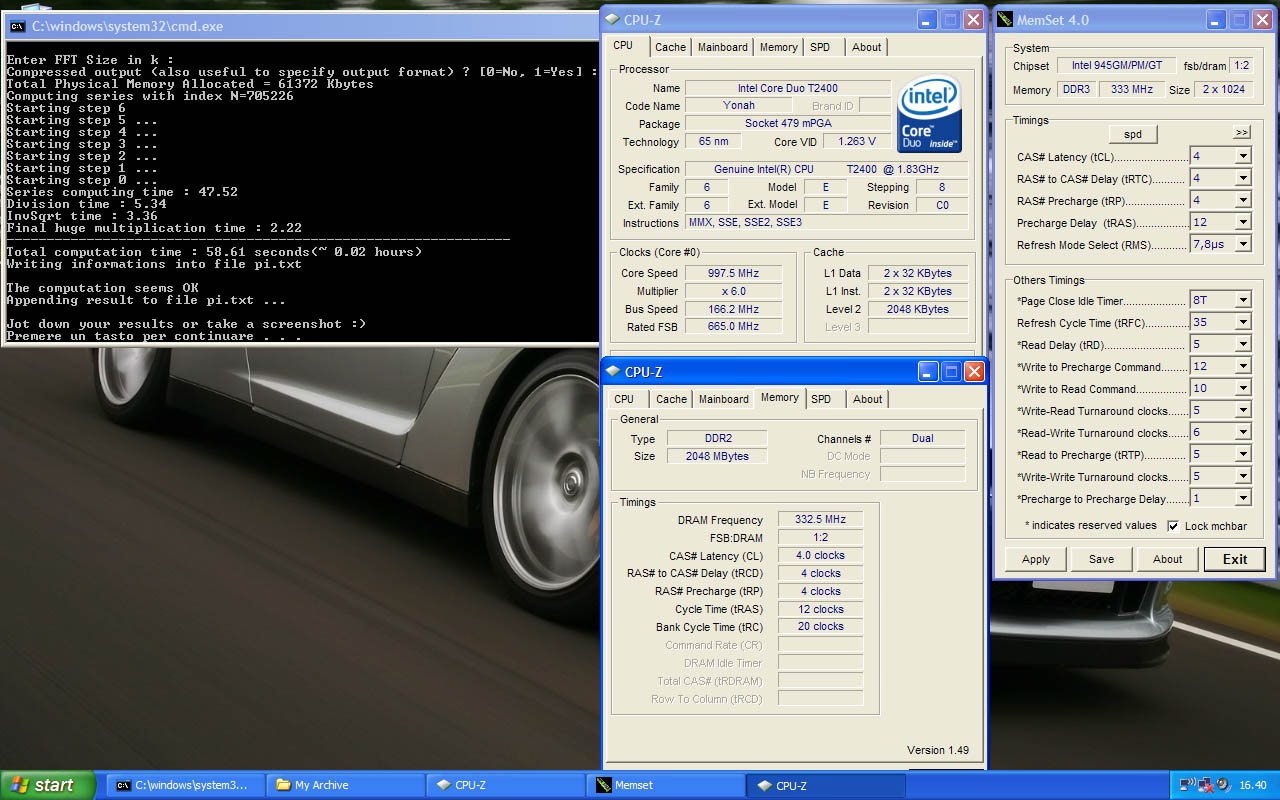
Task: Expand the CAS# Latency (tCL) dropdown
Action: [1243, 156]
